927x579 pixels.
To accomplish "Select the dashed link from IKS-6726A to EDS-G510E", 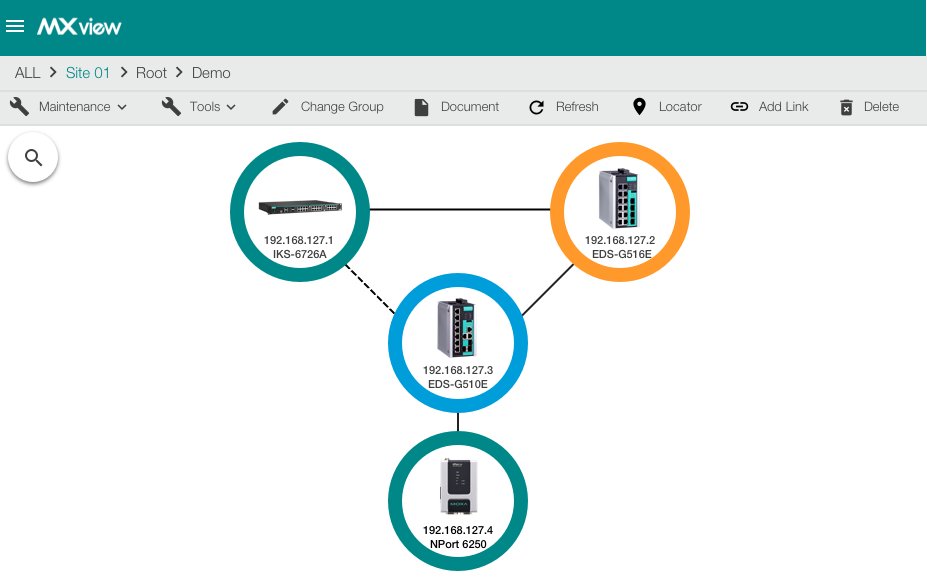I will click(x=370, y=289).
